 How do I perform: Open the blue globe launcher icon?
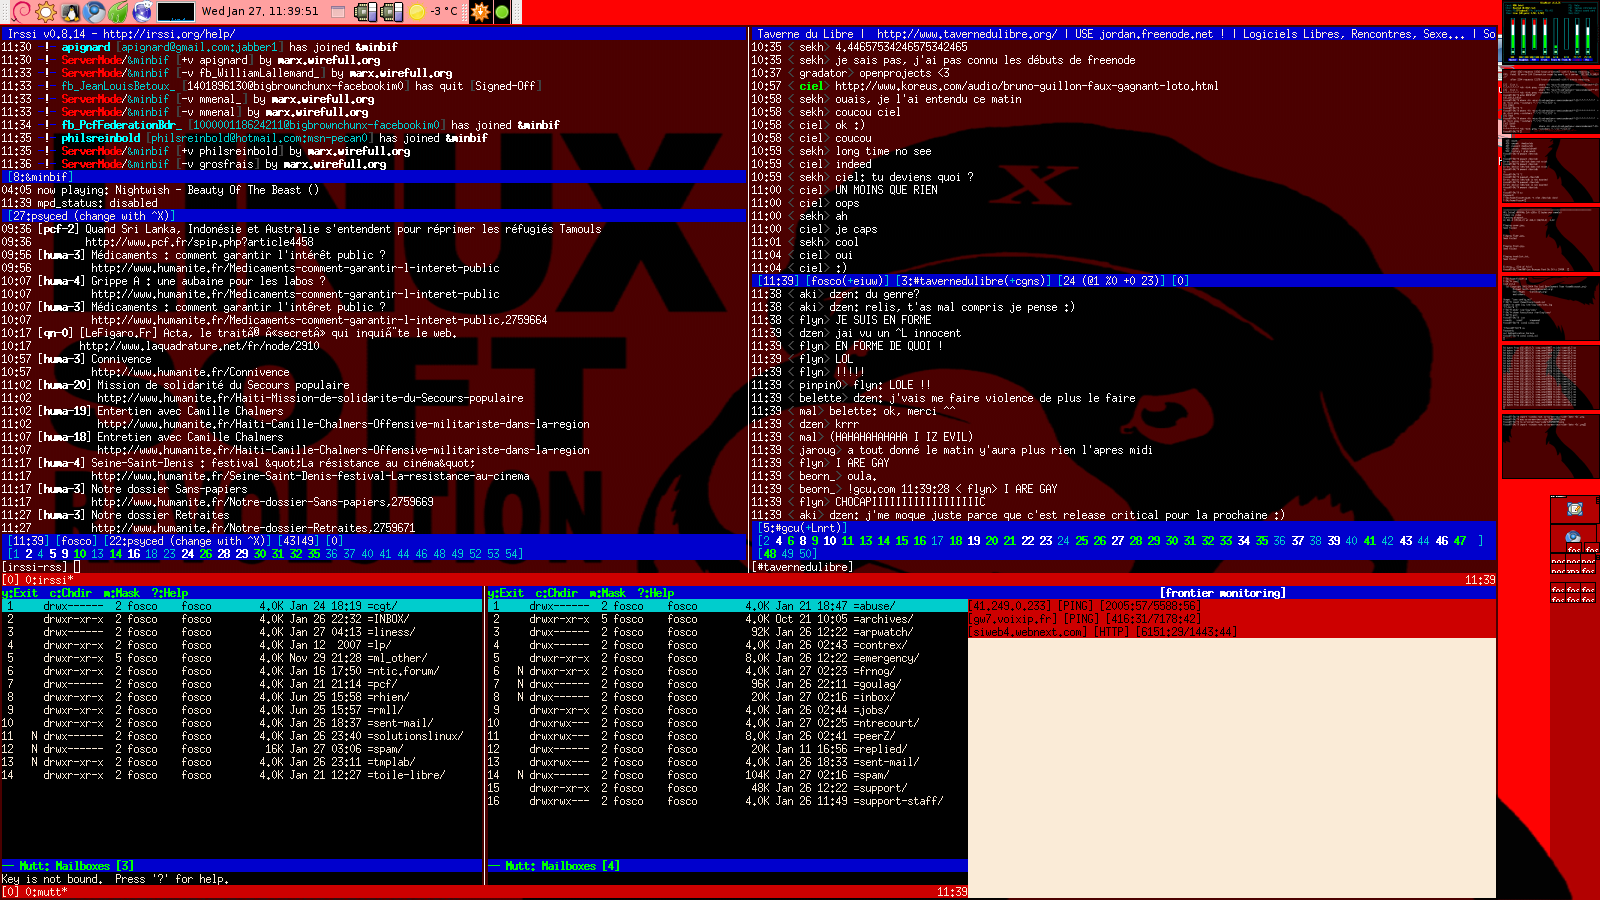point(143,12)
